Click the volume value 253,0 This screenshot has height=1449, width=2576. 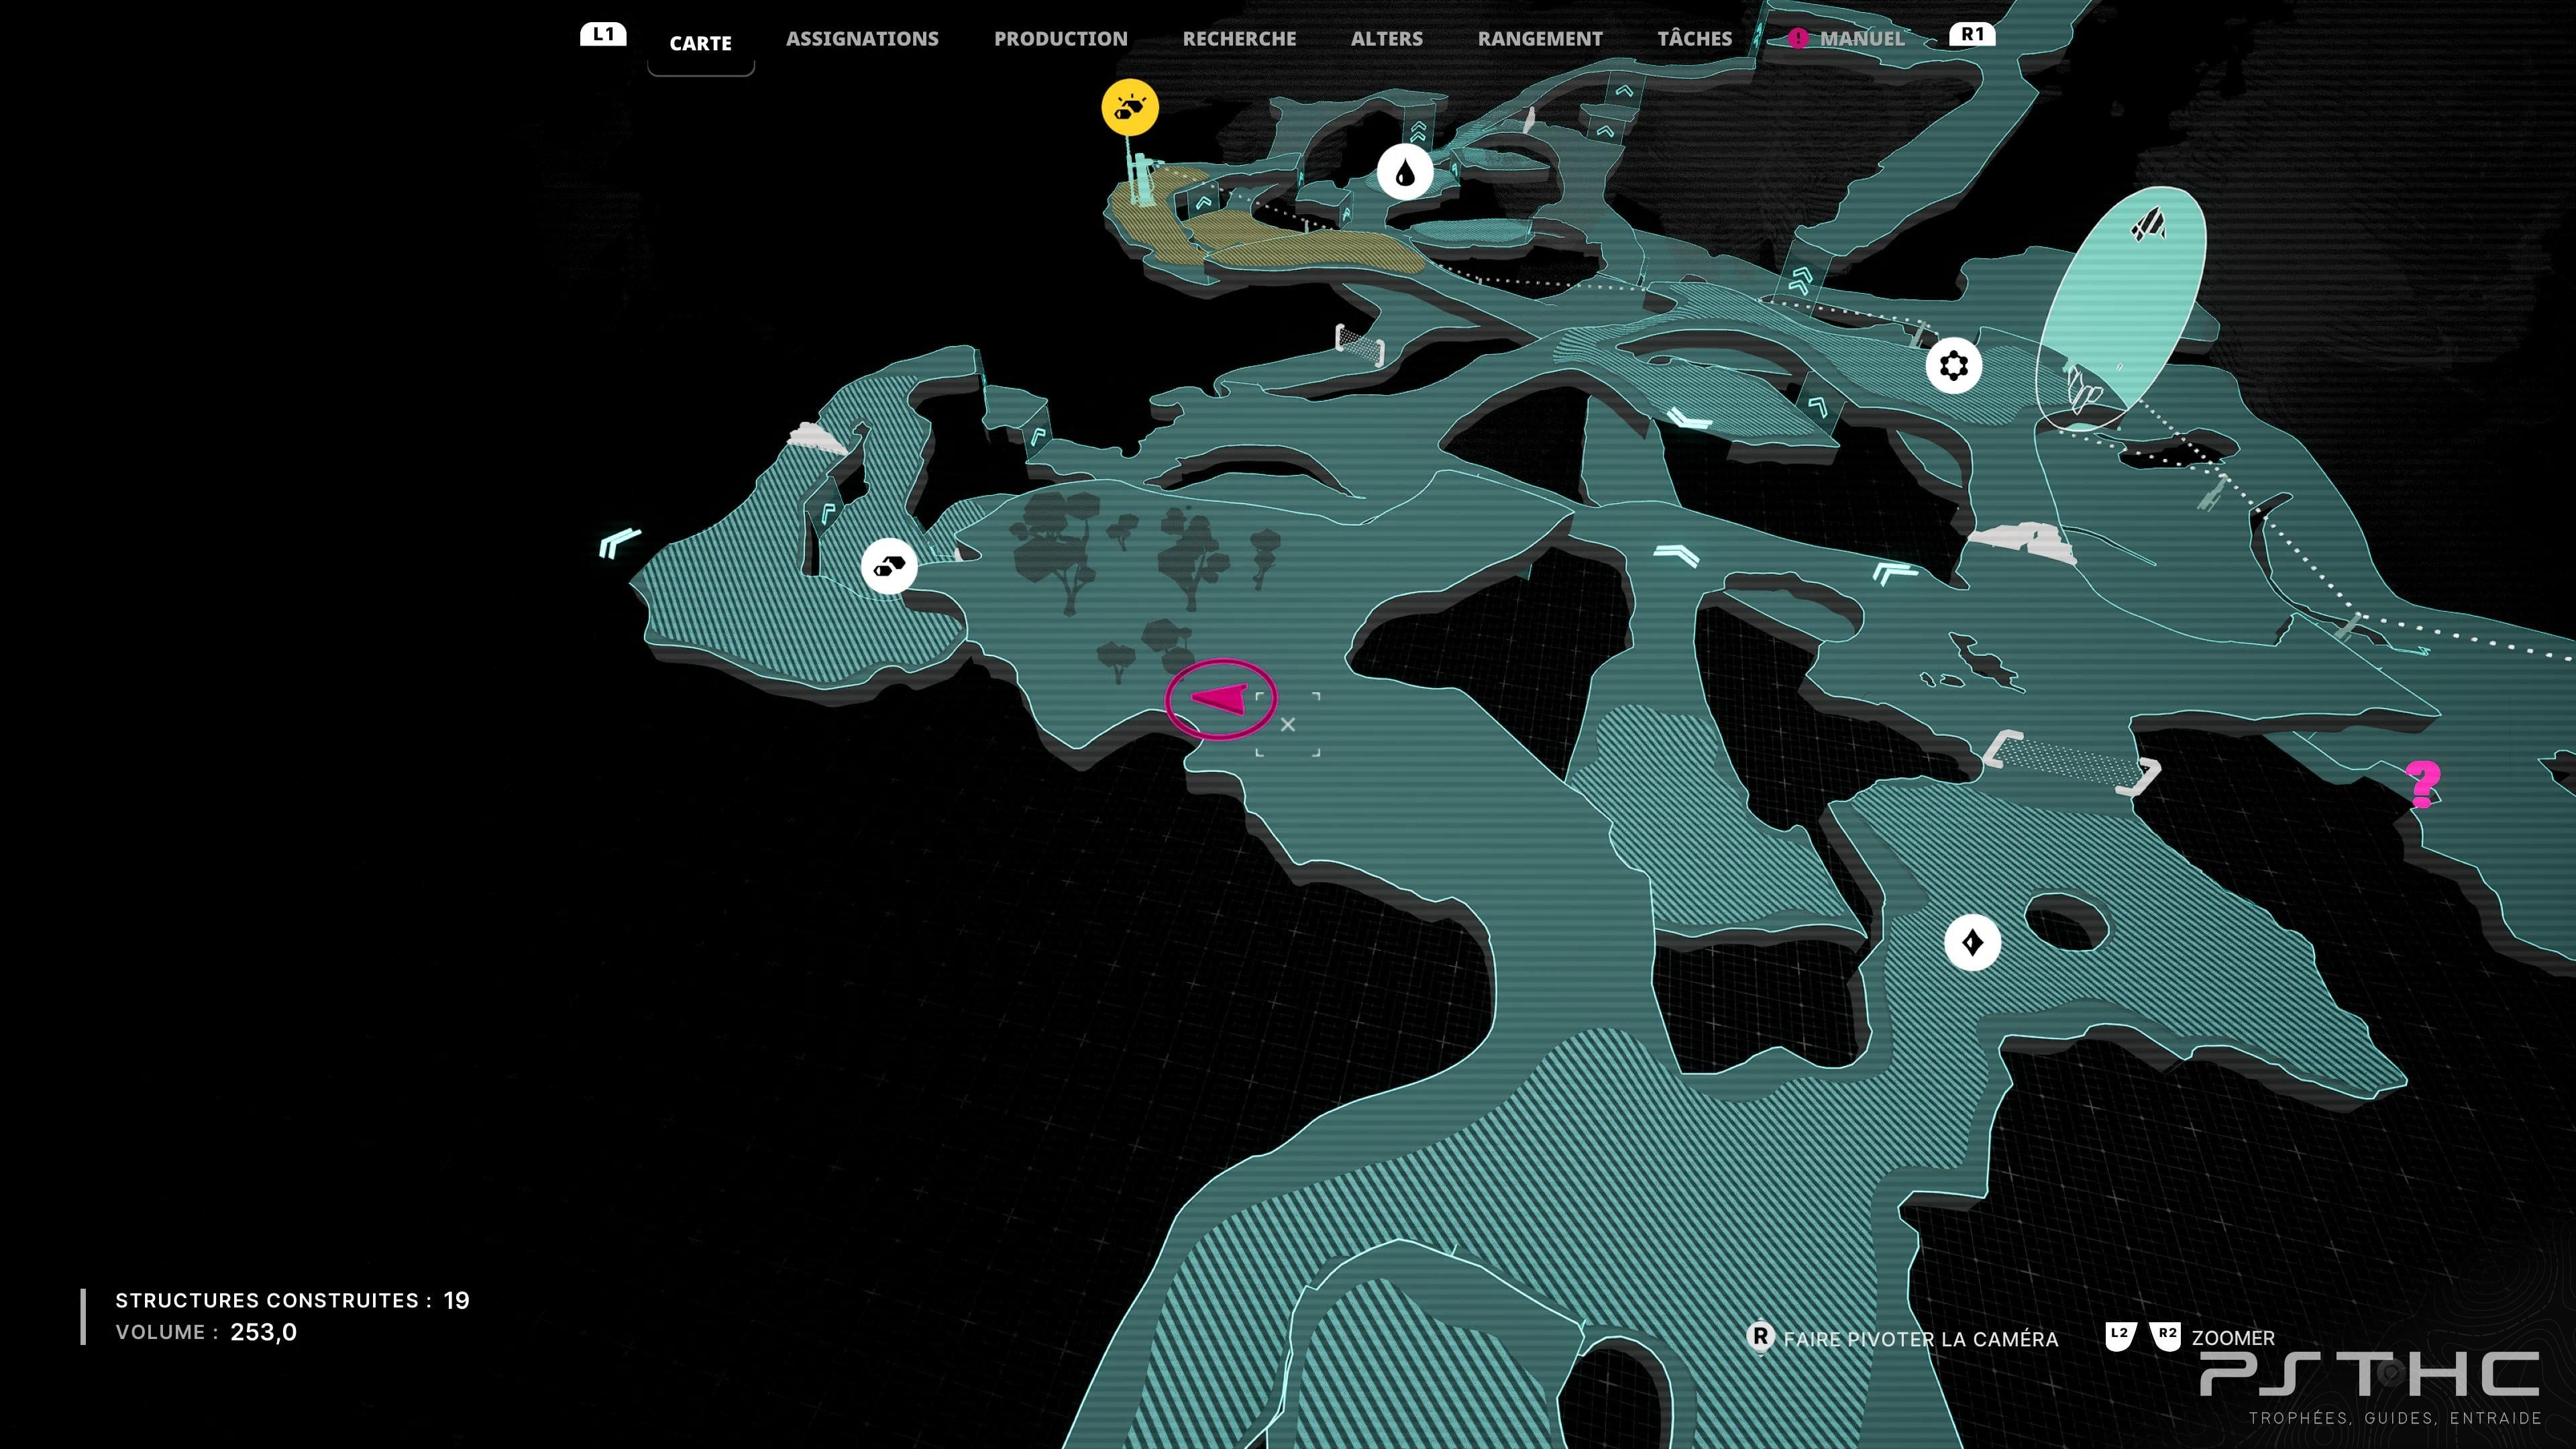click(x=264, y=1332)
